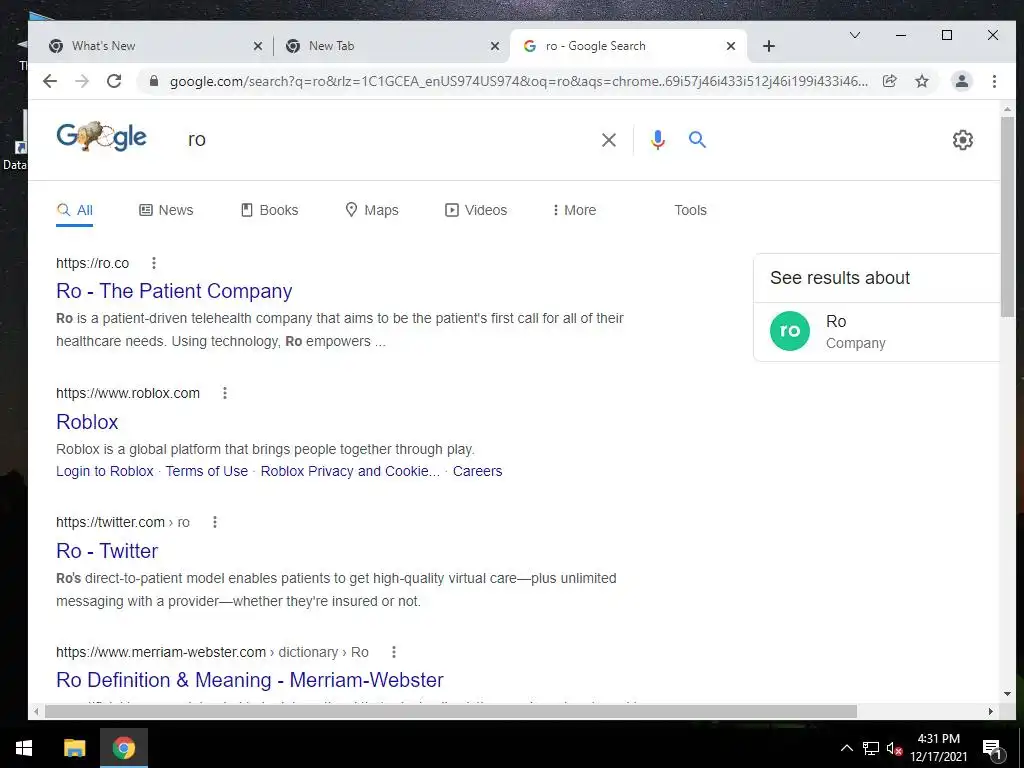Start voice search with the microphone icon
1024x768 pixels.
tap(658, 140)
